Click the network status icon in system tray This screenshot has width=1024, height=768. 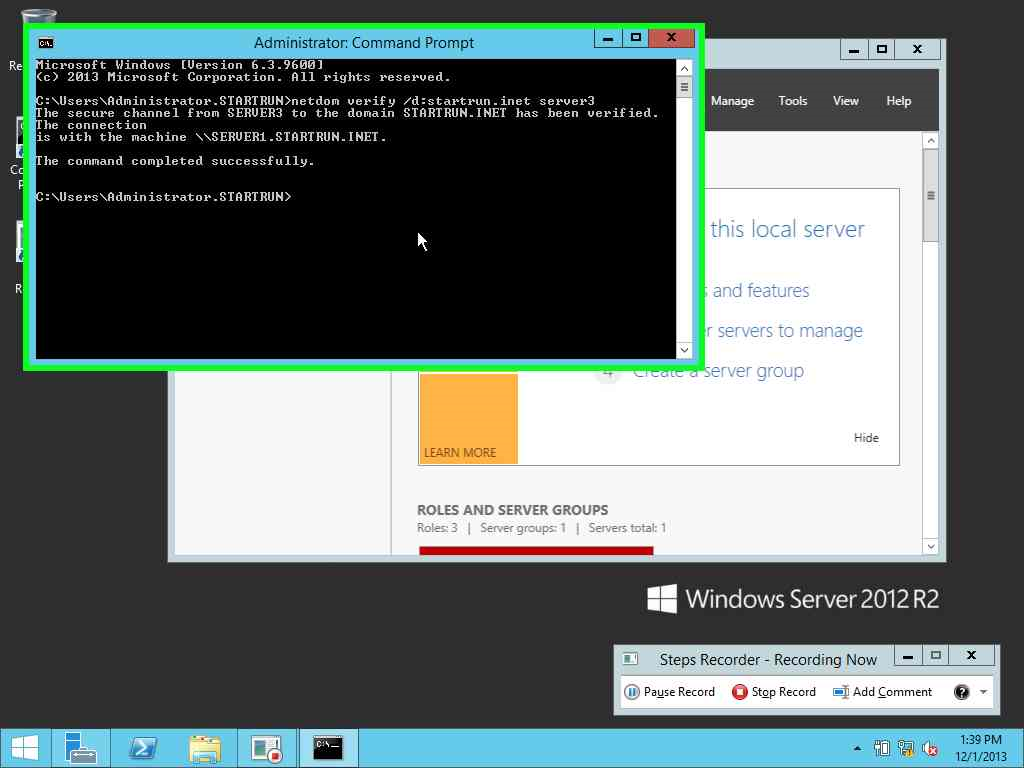point(905,748)
